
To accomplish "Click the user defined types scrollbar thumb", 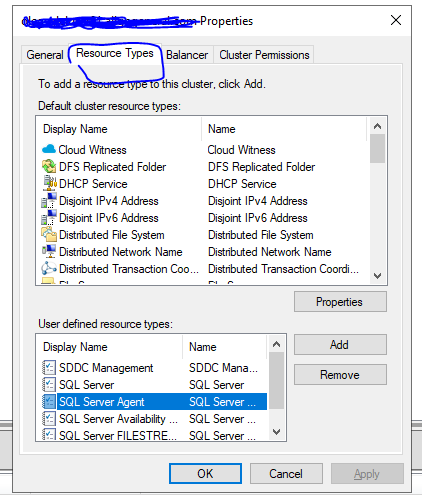I will (276, 380).
